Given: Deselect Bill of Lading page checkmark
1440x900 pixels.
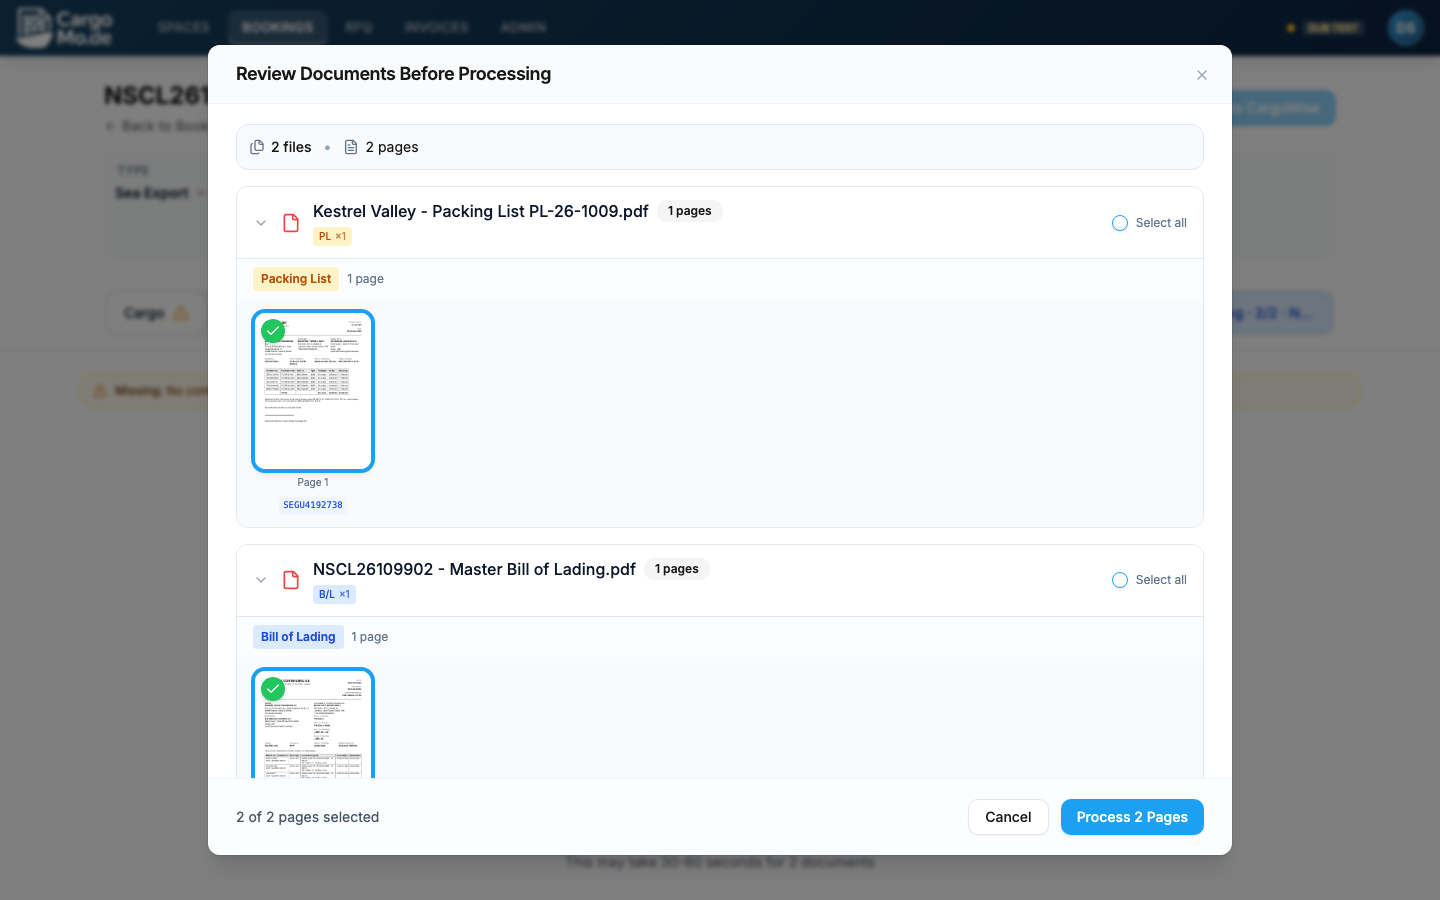Looking at the screenshot, I should pyautogui.click(x=273, y=689).
